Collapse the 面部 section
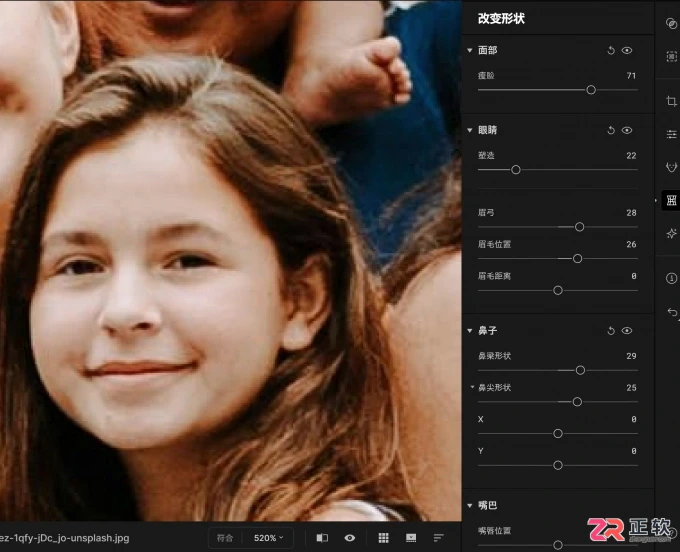 [470, 51]
